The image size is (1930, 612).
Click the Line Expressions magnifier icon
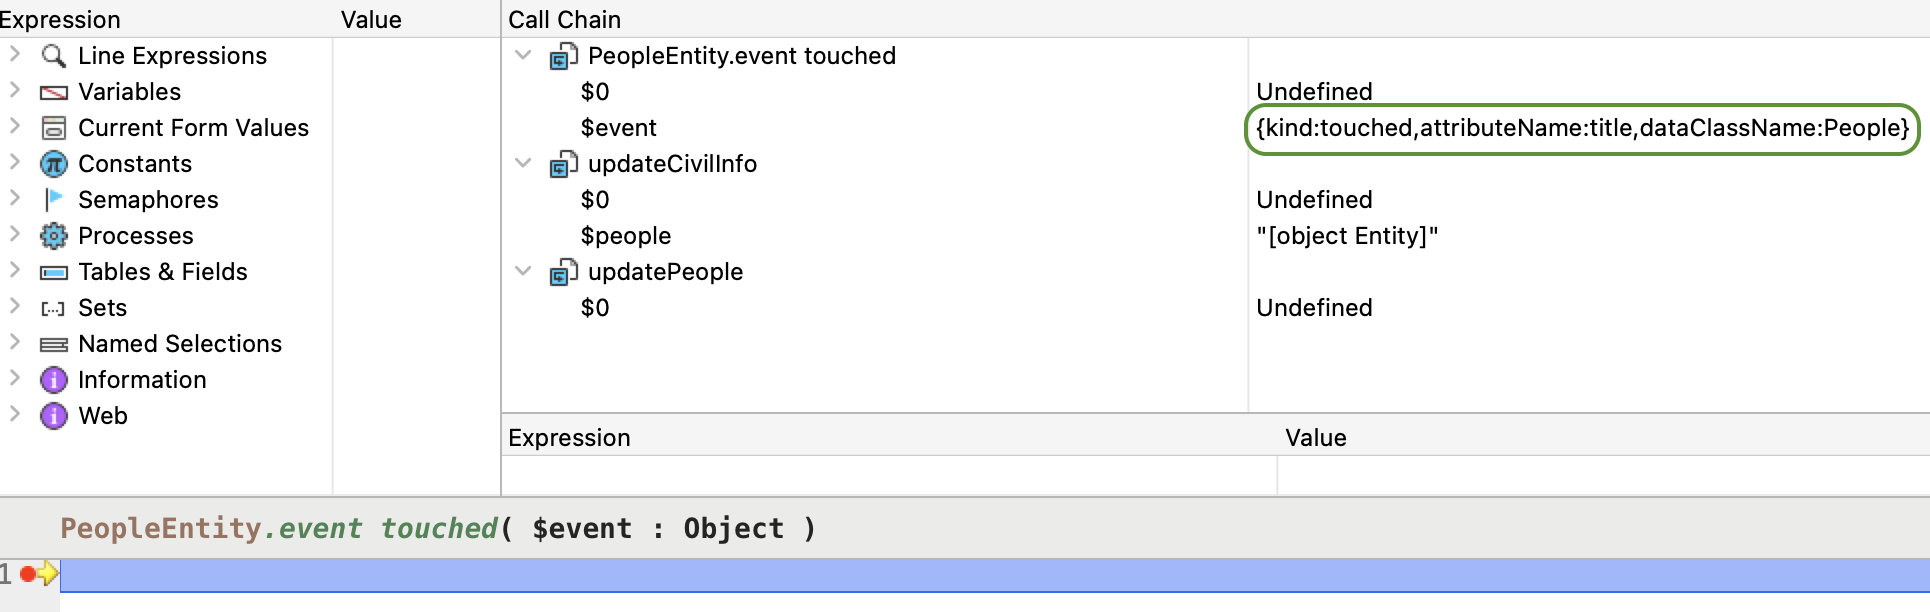click(x=53, y=56)
